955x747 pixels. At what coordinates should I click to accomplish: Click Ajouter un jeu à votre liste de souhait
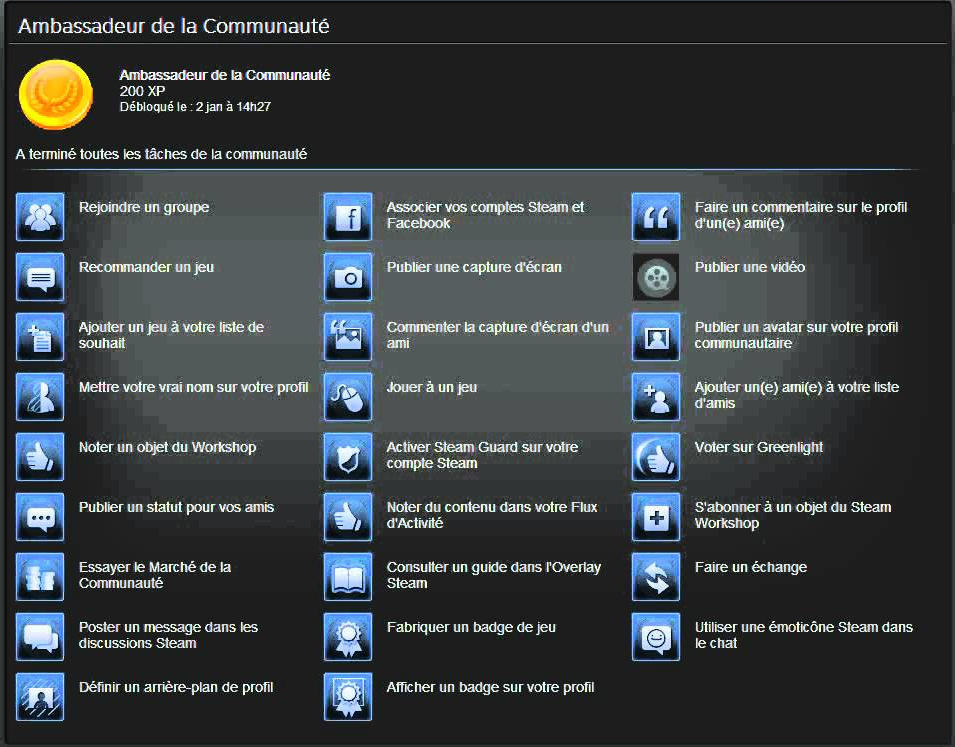coord(171,335)
